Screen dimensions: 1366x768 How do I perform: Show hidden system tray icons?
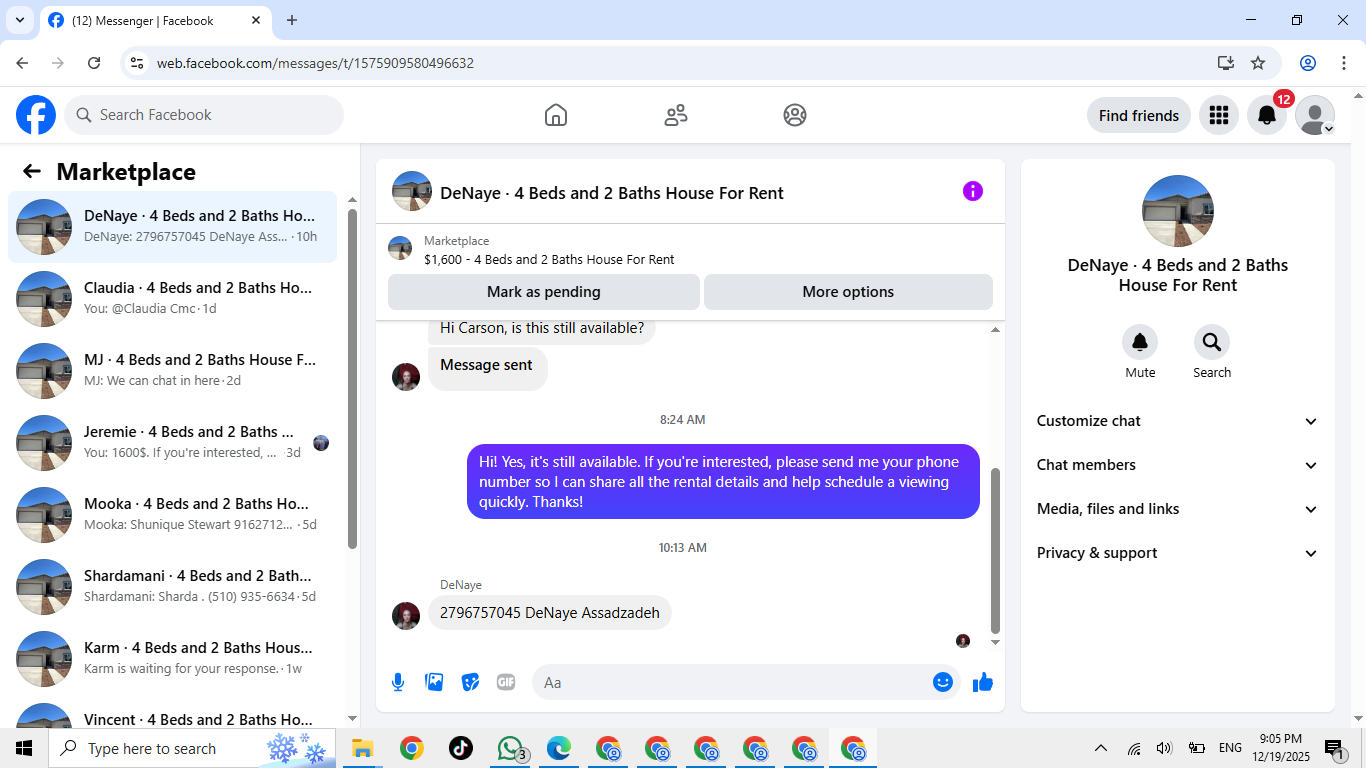[x=1101, y=748]
